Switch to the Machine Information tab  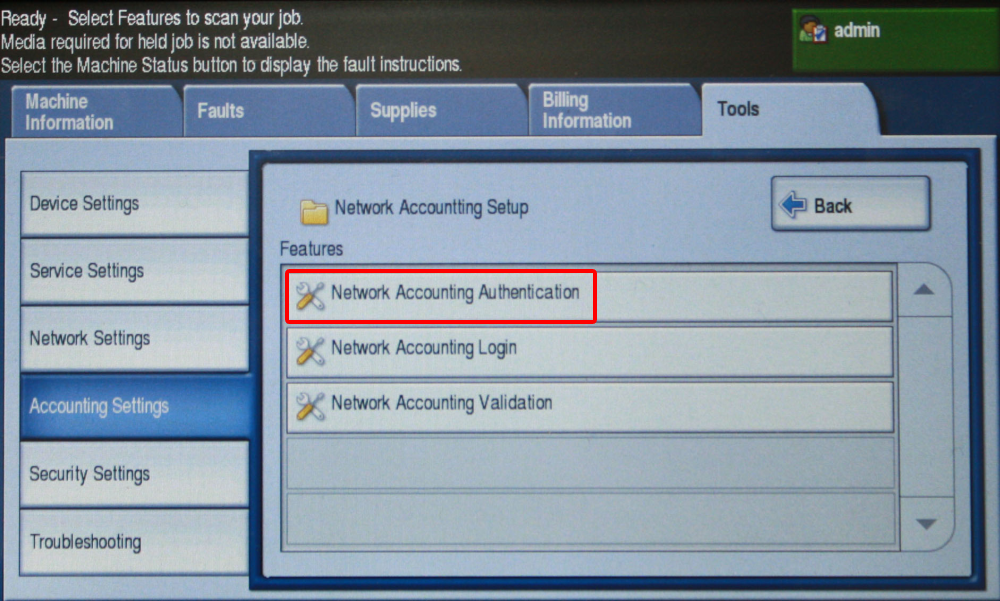(93, 112)
